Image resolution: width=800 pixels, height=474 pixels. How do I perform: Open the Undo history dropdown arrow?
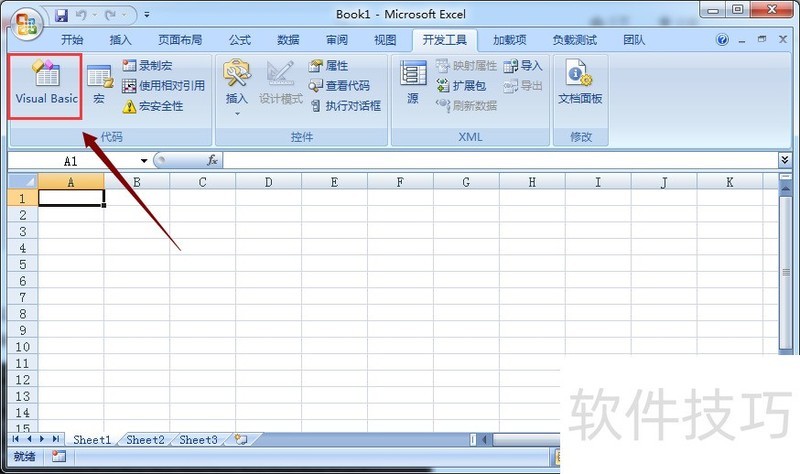(x=94, y=15)
